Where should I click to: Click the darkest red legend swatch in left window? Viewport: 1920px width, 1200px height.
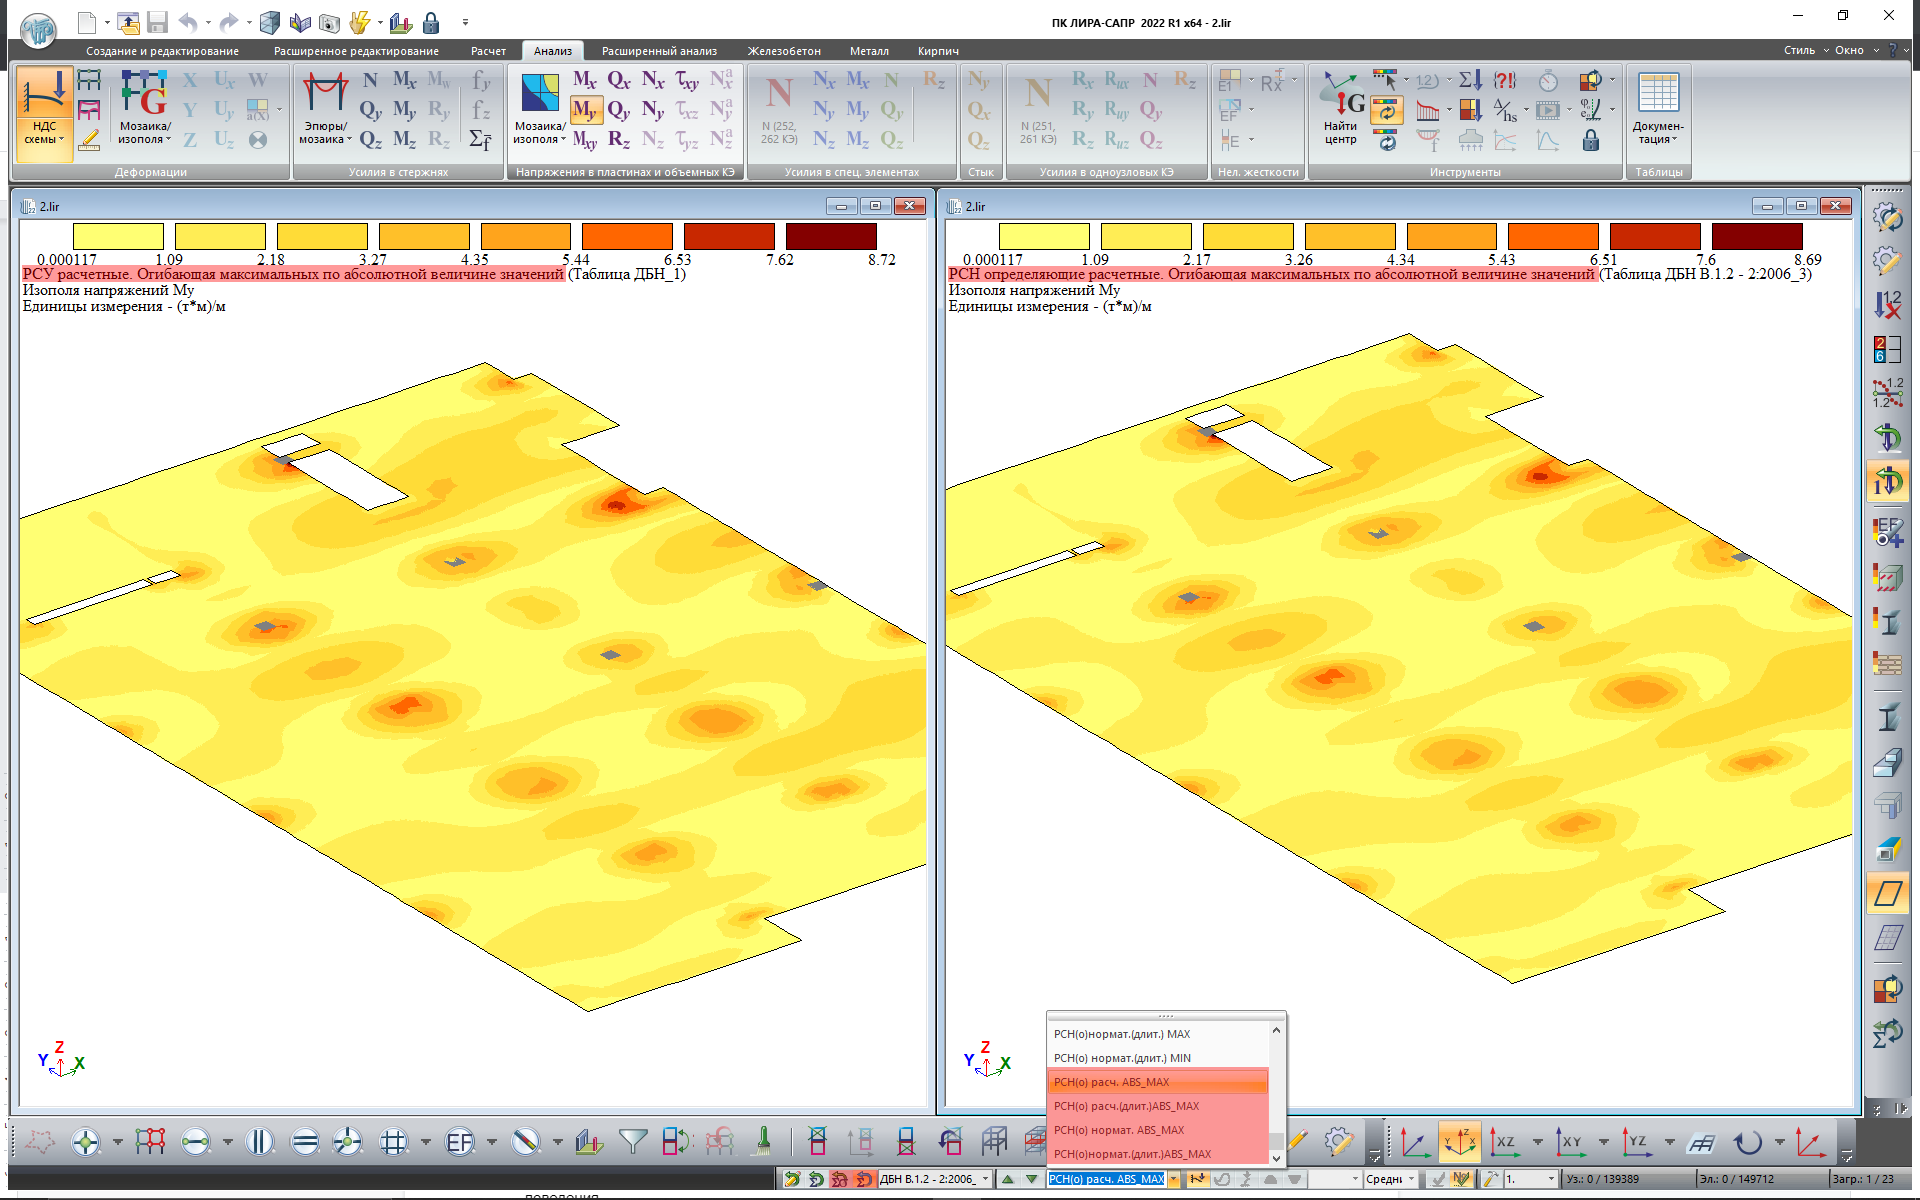click(831, 236)
